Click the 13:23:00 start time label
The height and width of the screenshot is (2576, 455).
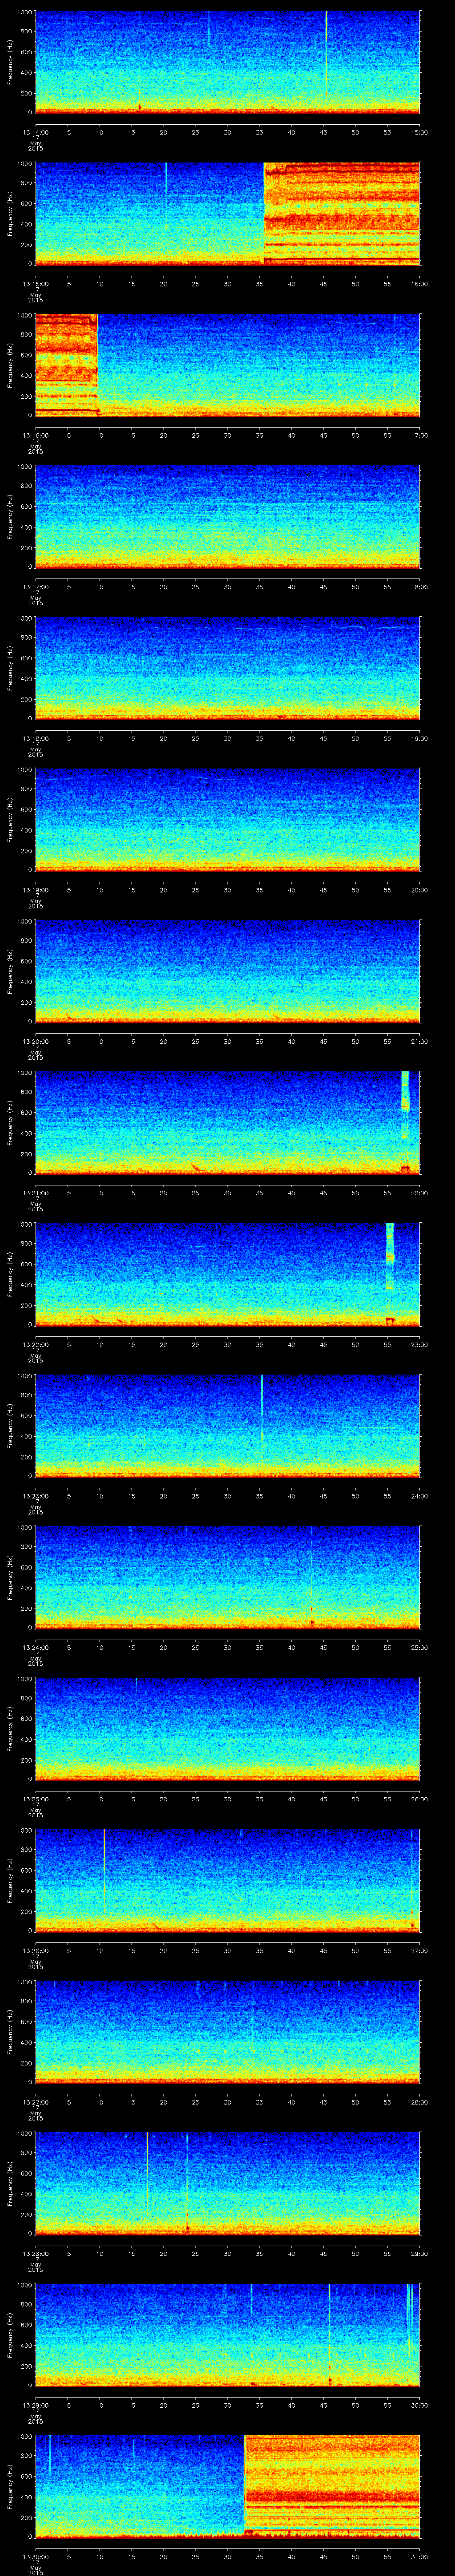[x=35, y=1496]
